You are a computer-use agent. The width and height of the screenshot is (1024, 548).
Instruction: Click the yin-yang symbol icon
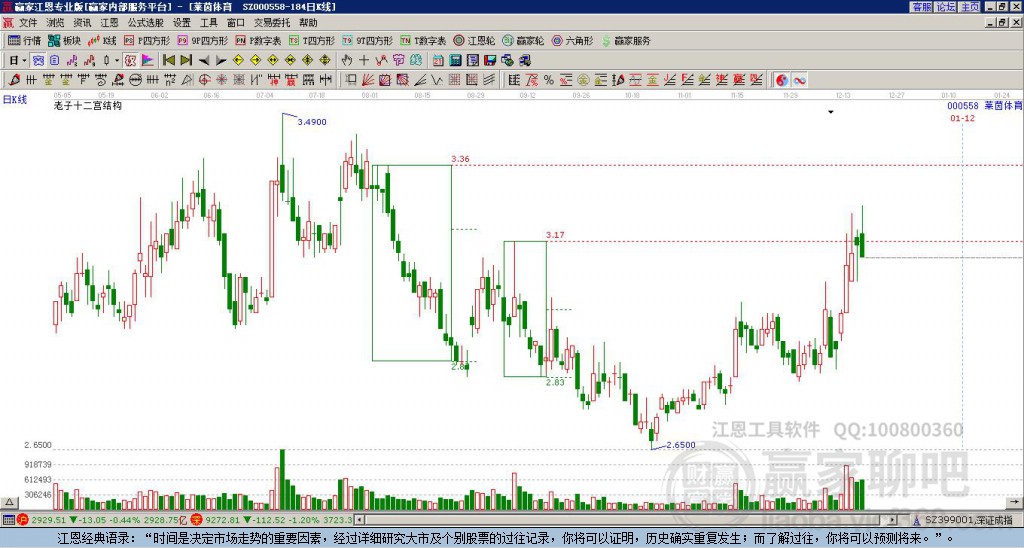point(781,80)
